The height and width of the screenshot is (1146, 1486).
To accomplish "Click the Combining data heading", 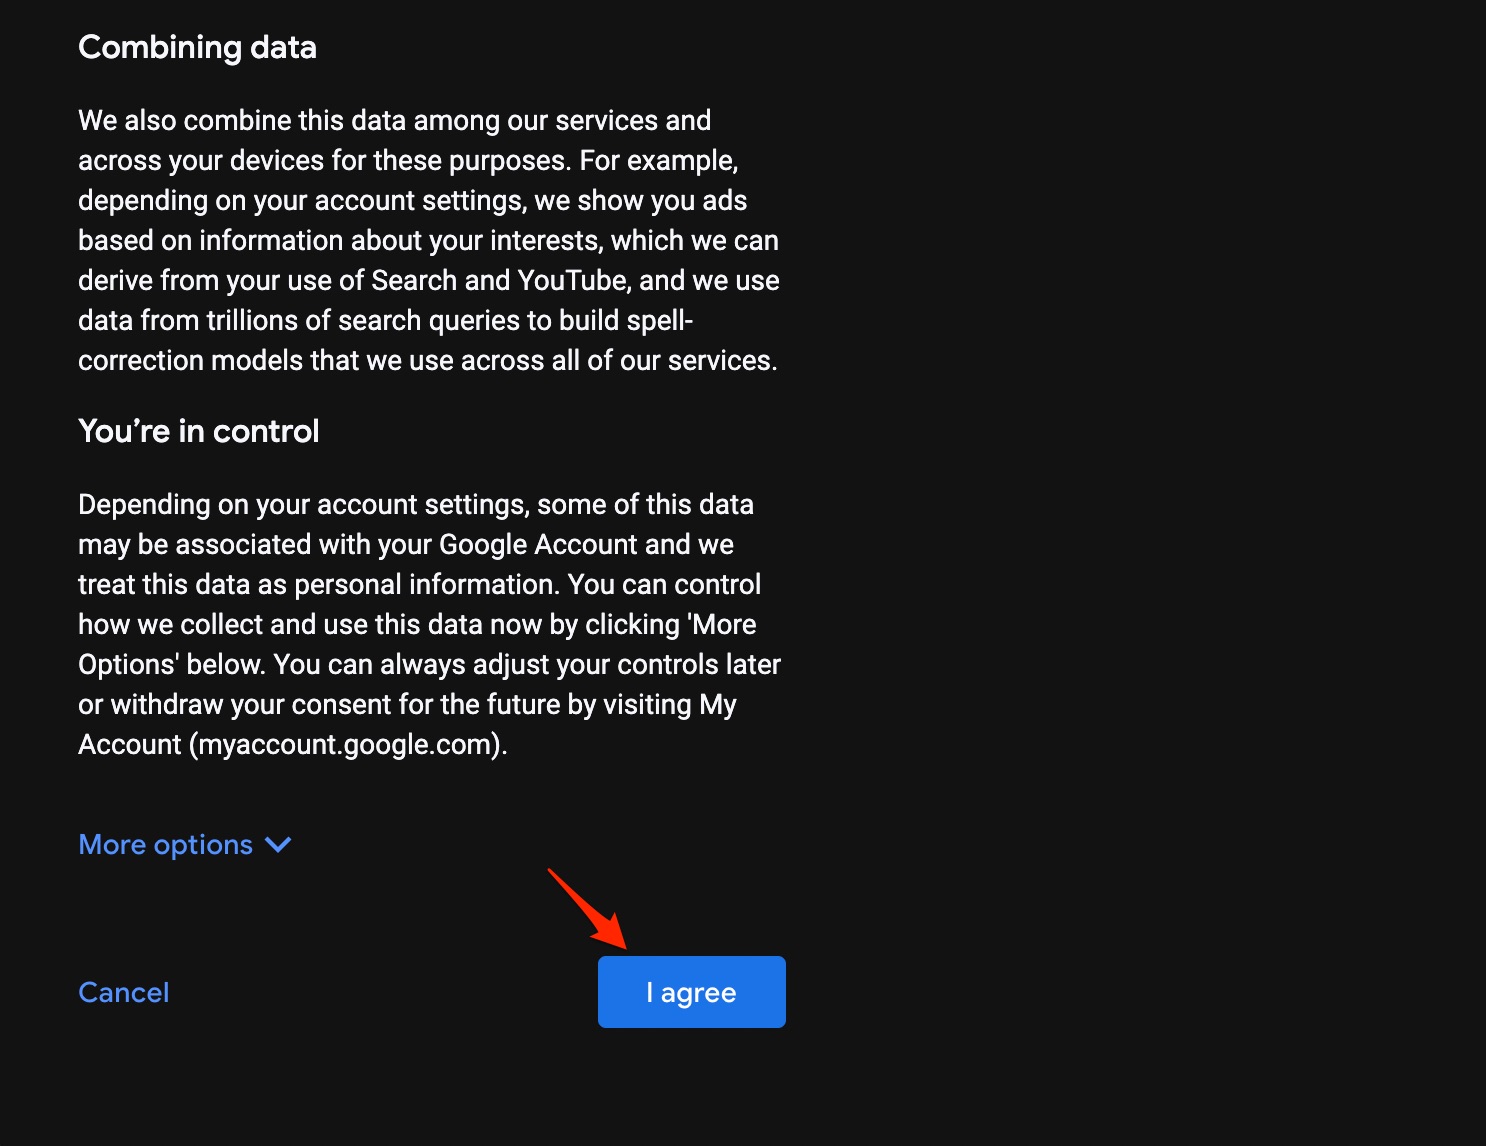I will click(x=197, y=47).
